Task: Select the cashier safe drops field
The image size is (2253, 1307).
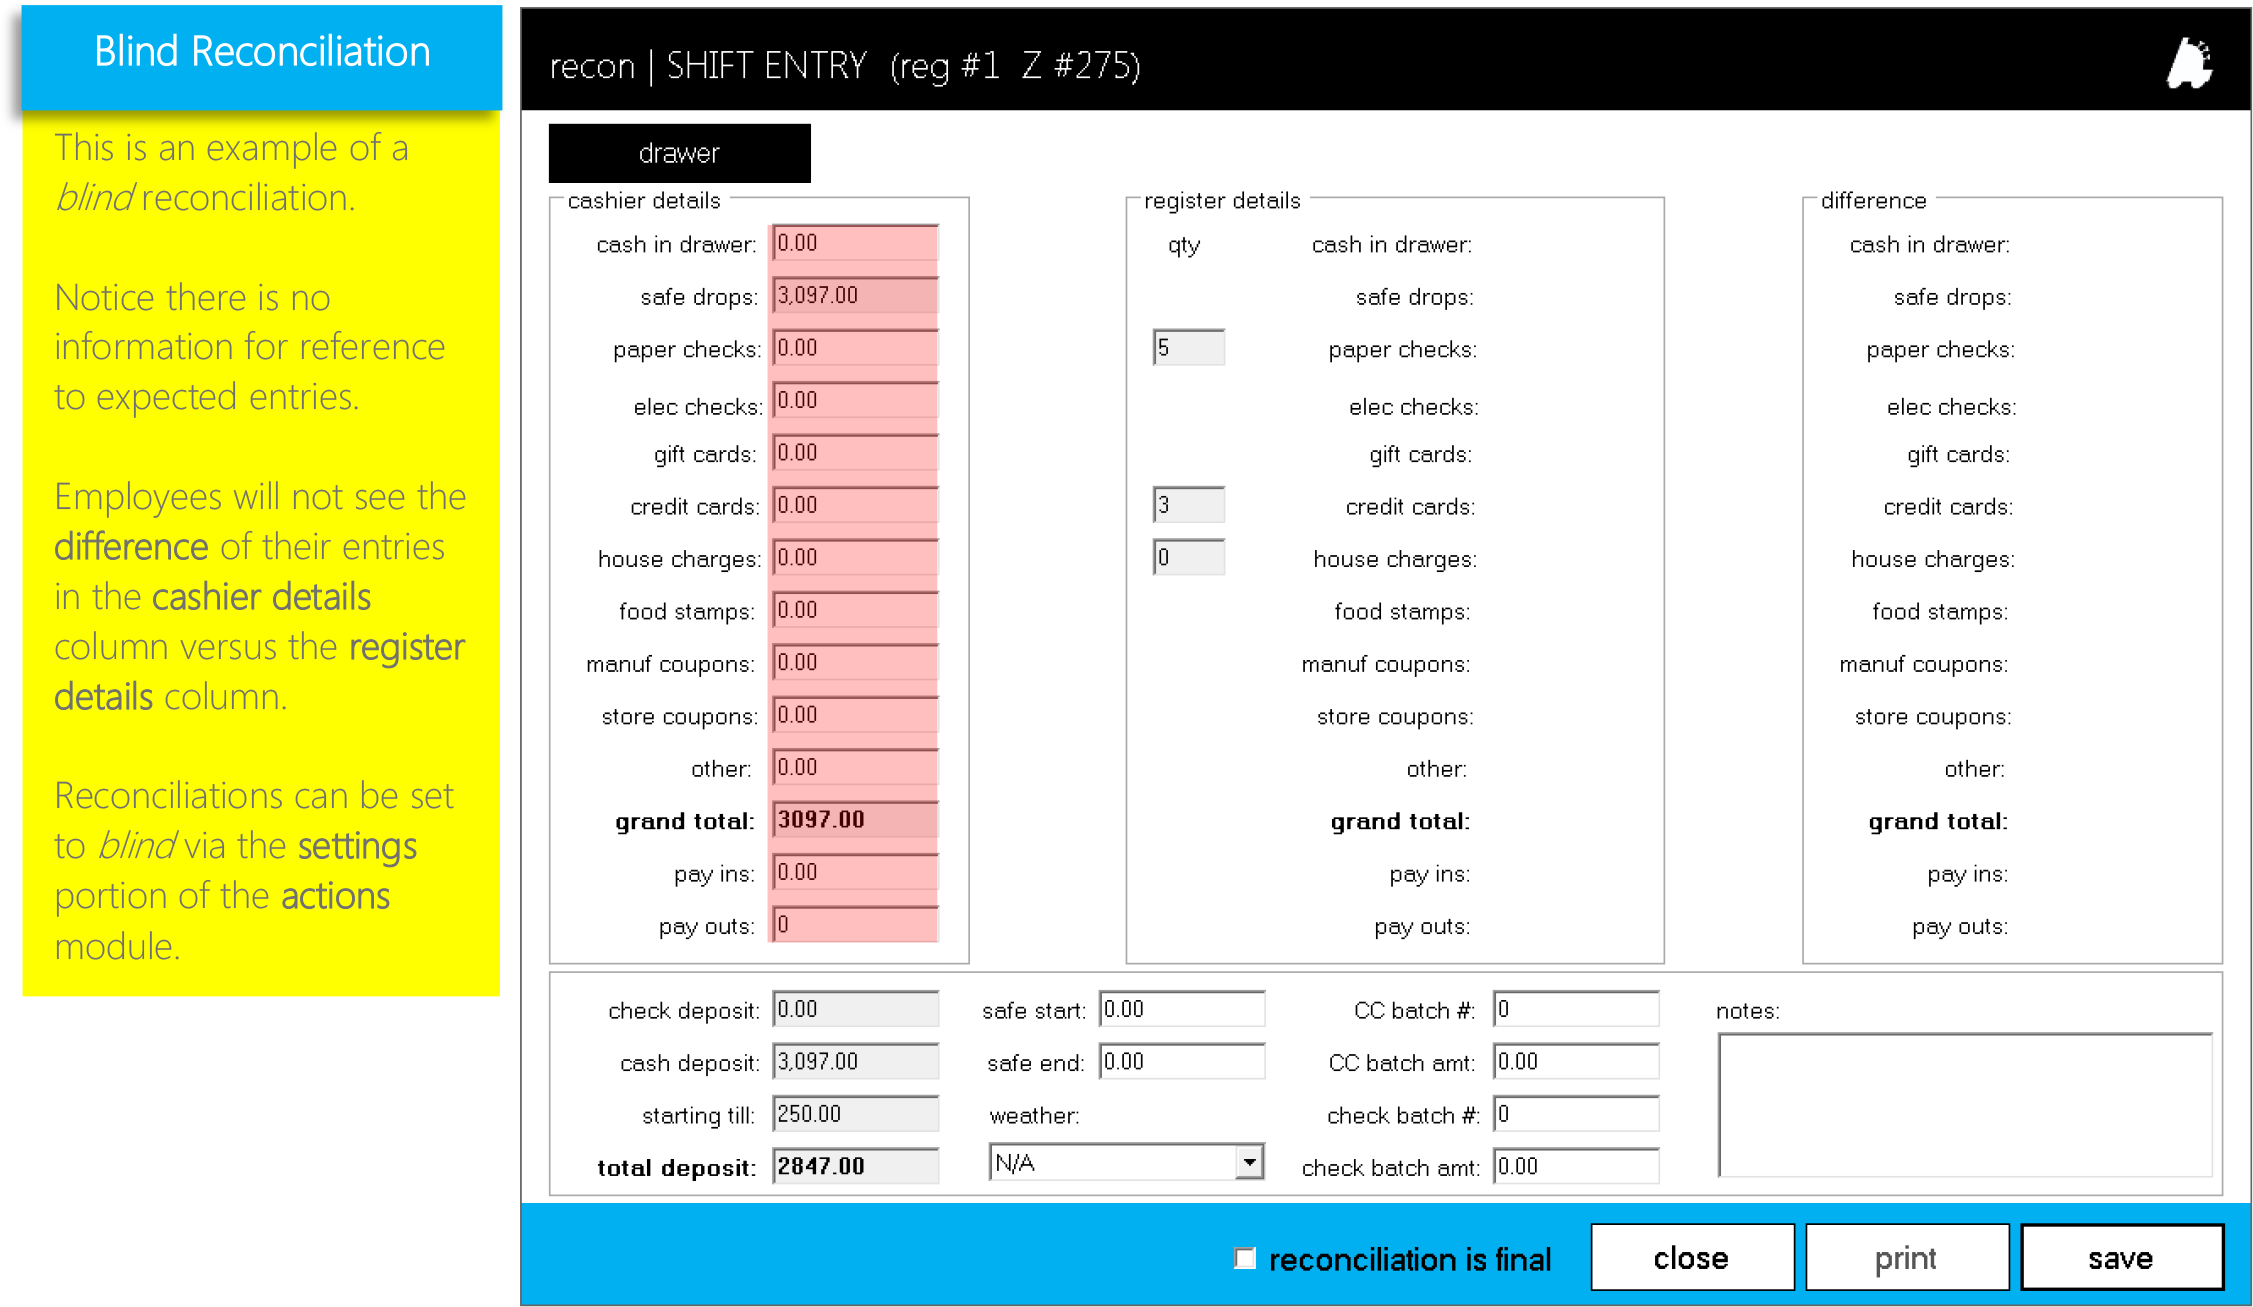Action: [x=855, y=295]
